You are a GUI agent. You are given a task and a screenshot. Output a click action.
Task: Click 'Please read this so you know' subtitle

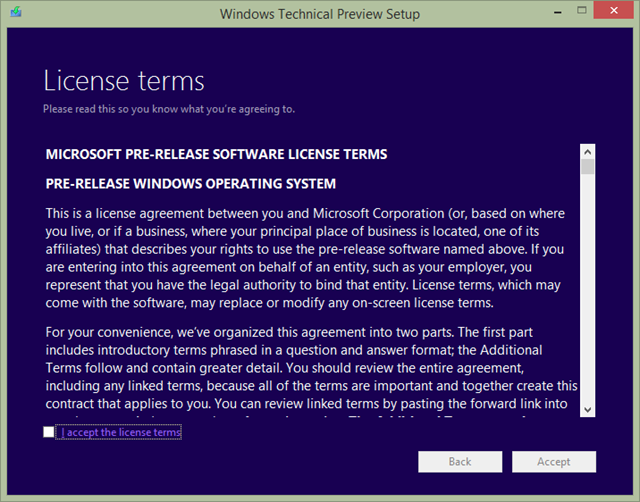click(169, 109)
